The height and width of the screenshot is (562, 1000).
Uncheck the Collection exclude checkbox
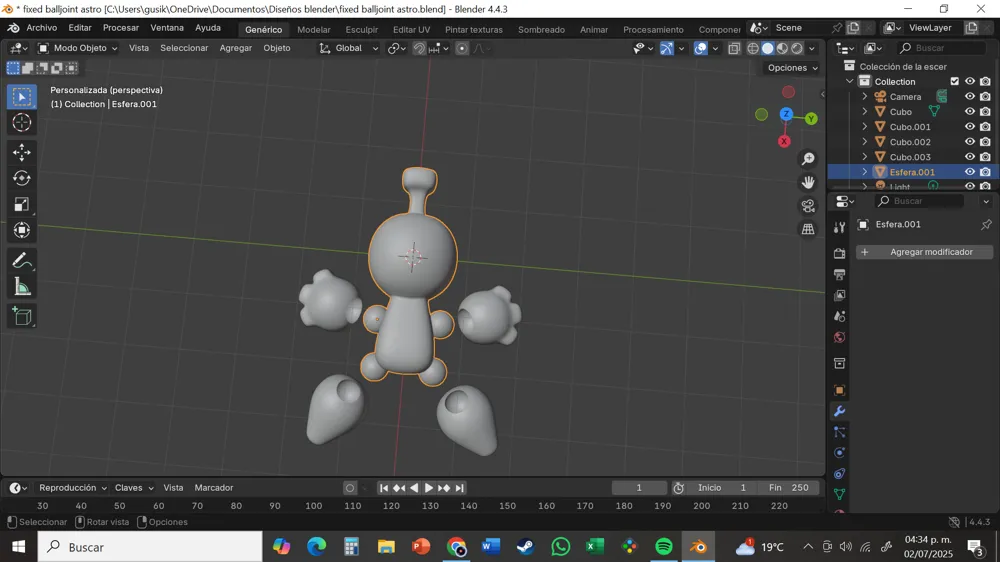coord(955,81)
